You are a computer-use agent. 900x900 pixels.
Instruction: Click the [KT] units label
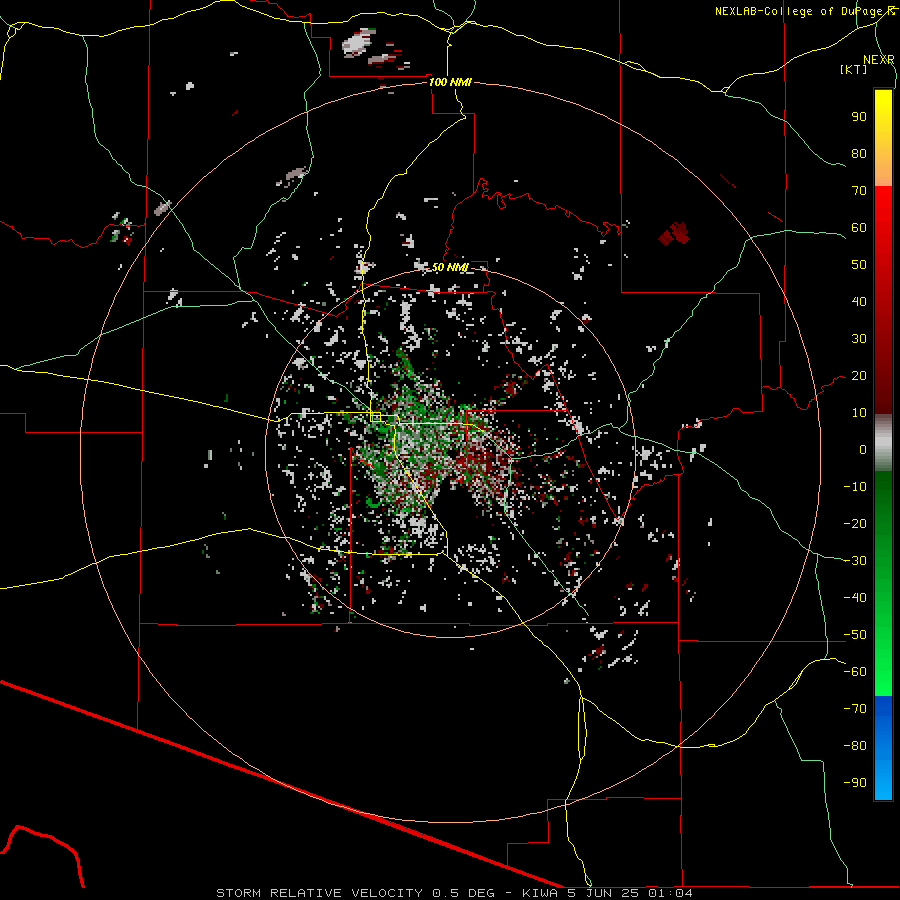click(x=854, y=69)
